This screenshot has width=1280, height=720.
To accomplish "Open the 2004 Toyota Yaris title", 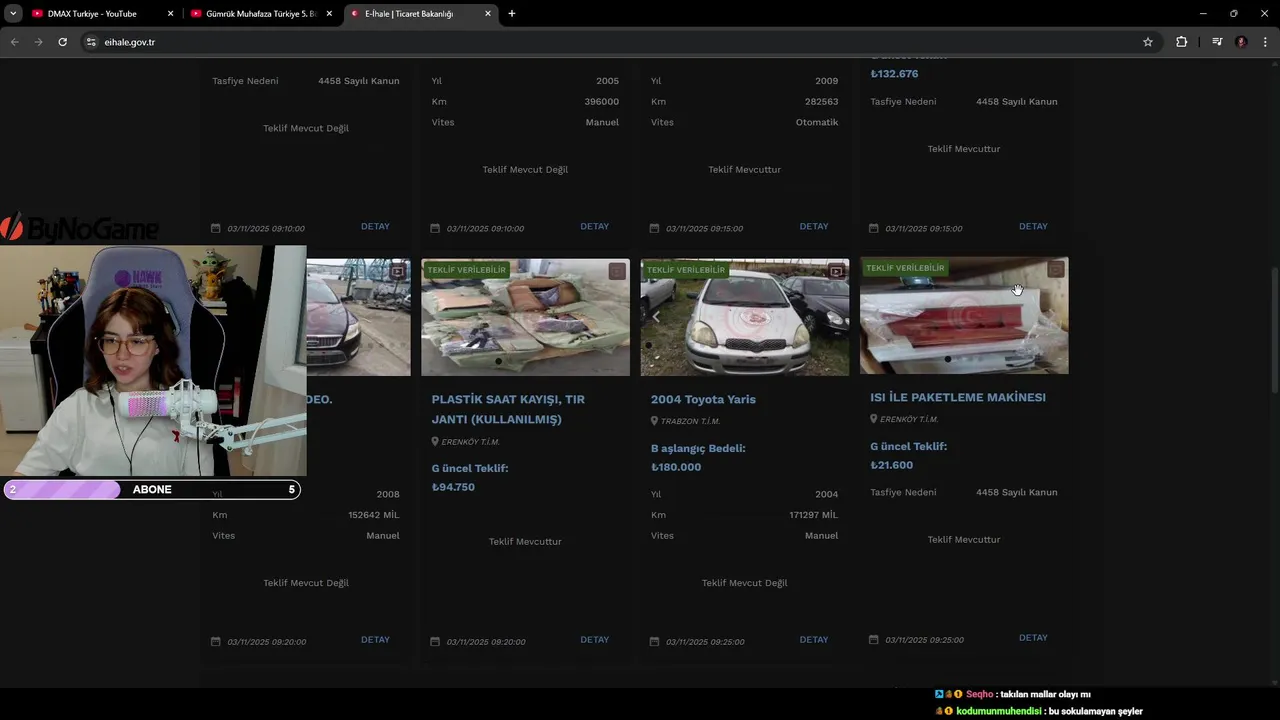I will pos(703,399).
